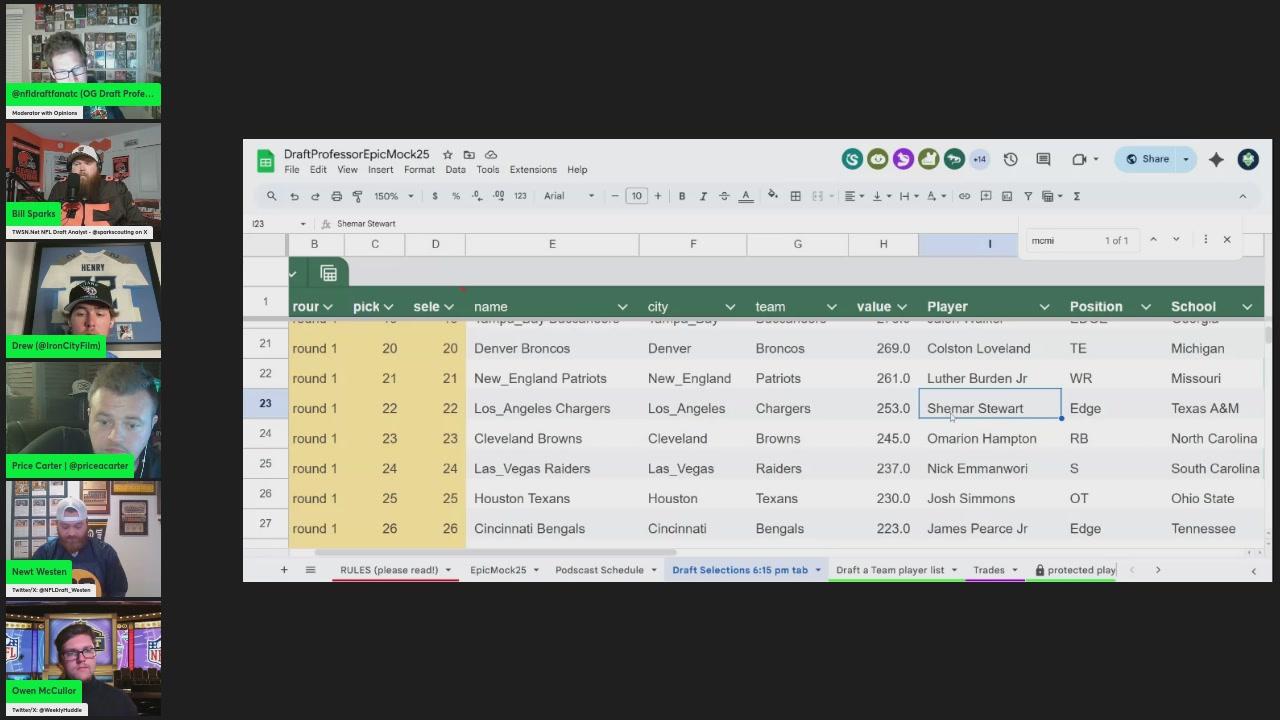Apply percent format icon

(x=456, y=196)
